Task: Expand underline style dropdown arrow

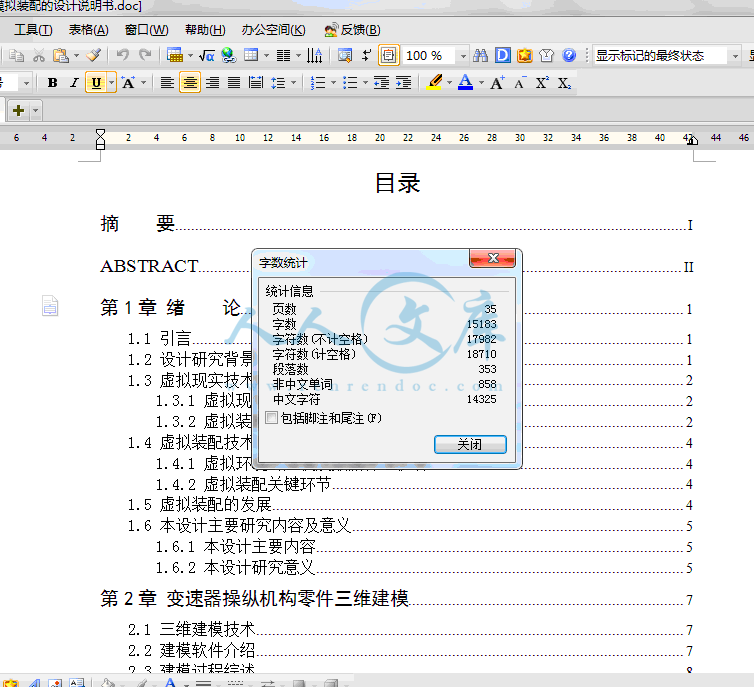Action: click(112, 83)
